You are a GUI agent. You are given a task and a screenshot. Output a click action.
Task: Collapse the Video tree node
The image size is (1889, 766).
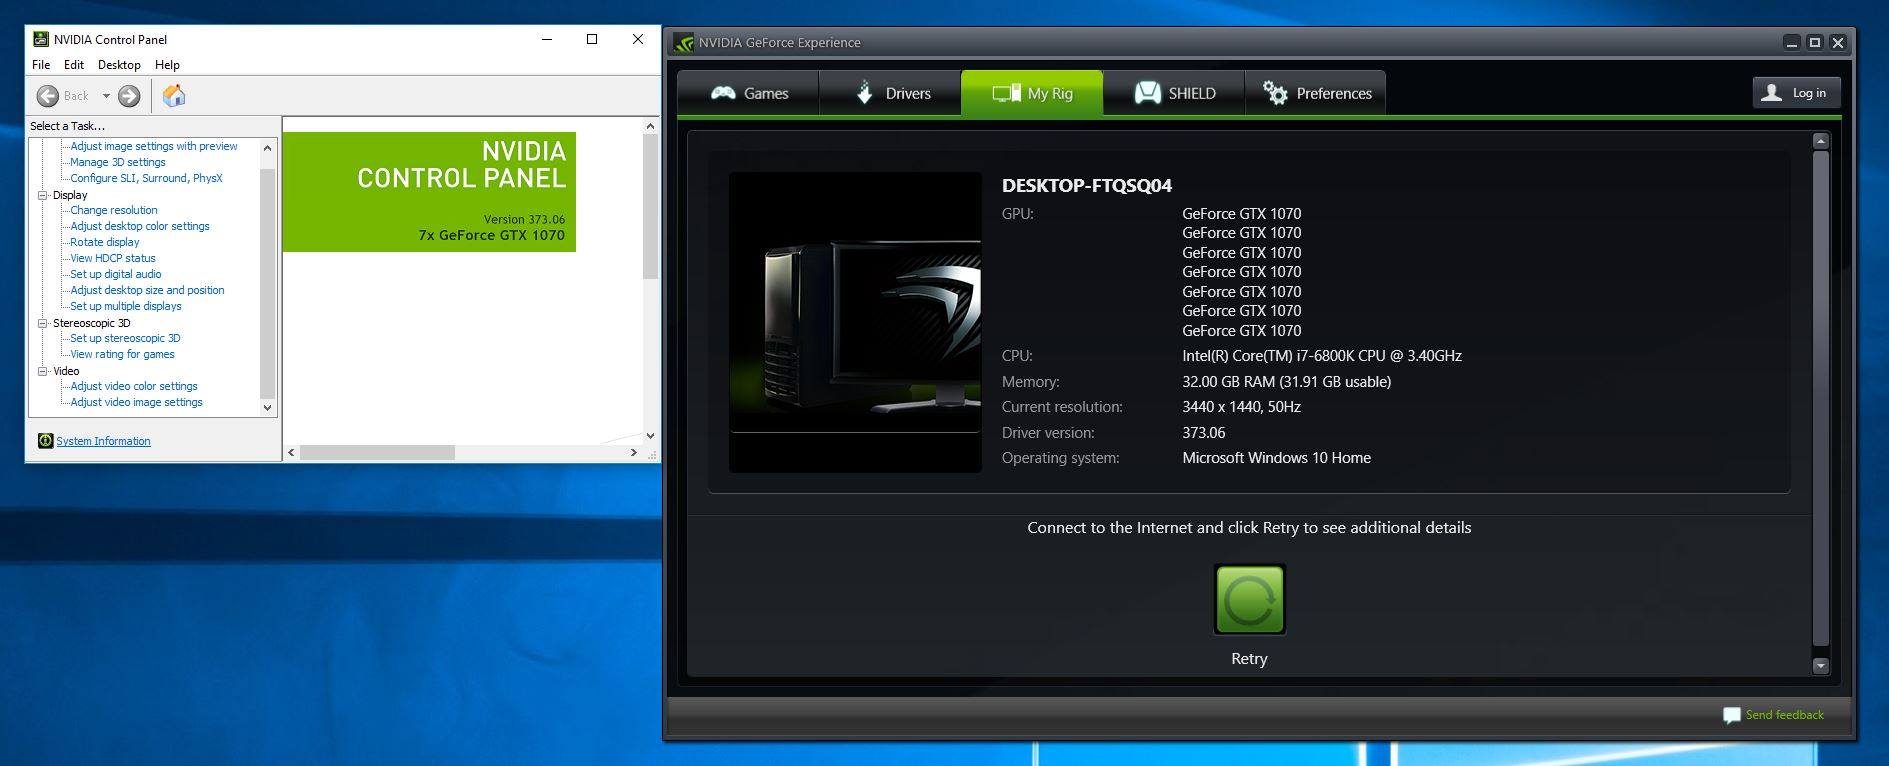tap(43, 371)
